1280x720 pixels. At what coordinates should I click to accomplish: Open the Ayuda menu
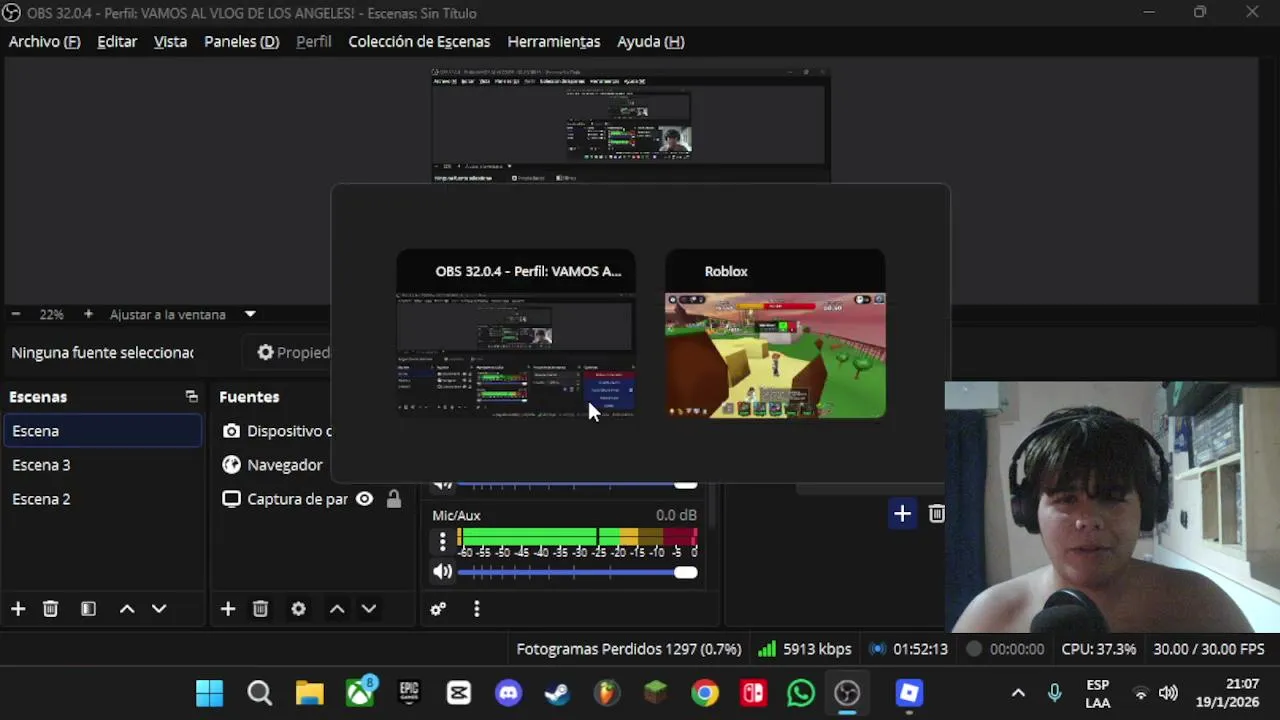(650, 41)
